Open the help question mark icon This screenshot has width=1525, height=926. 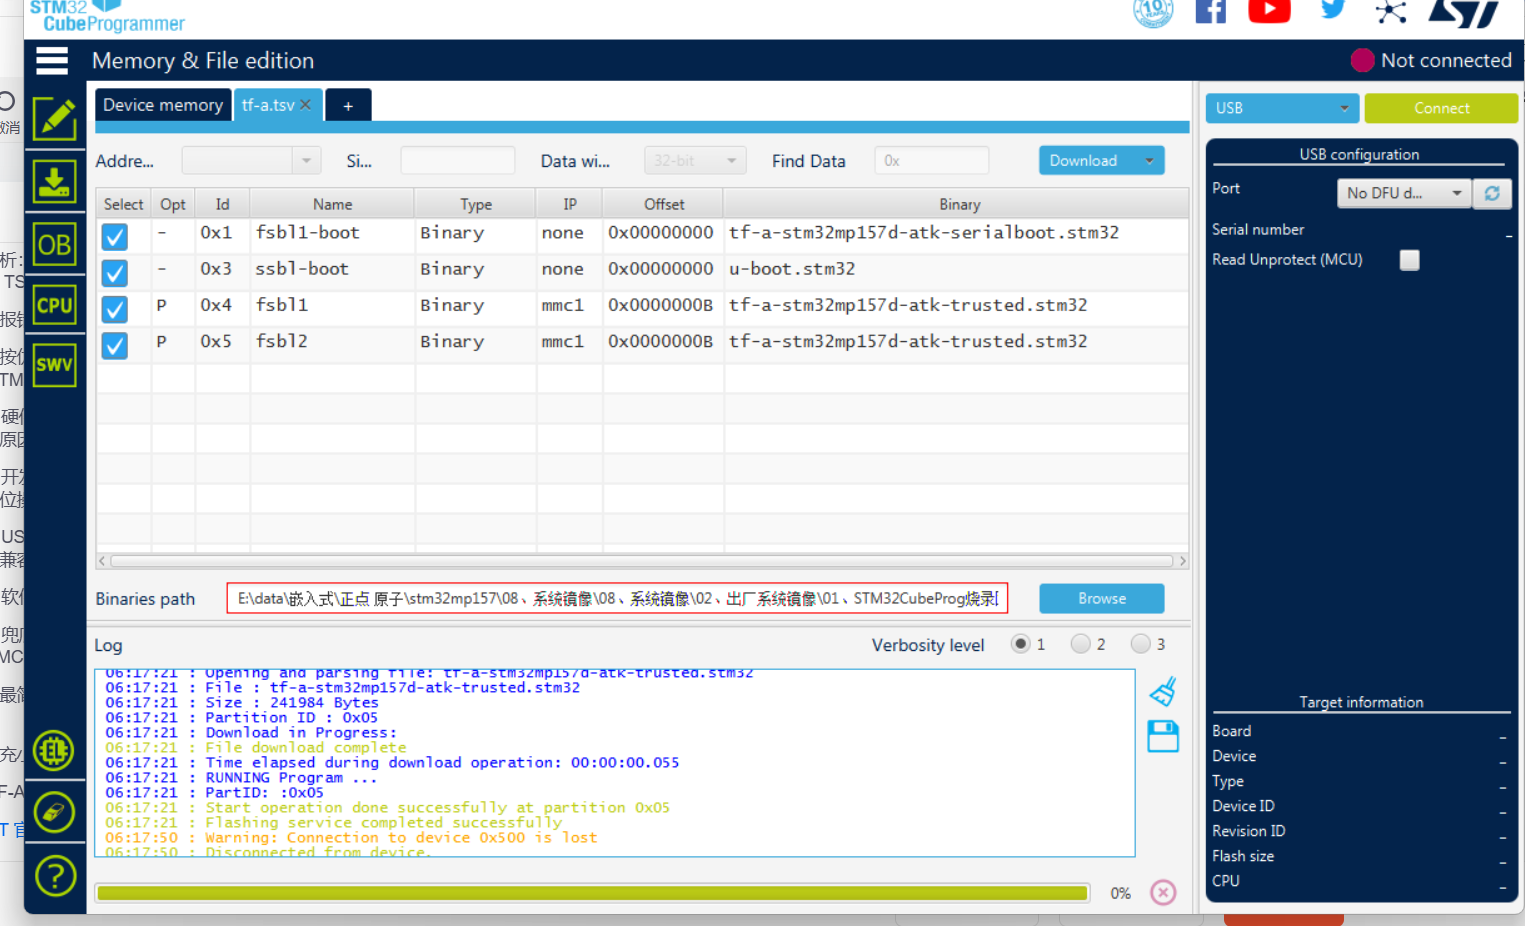click(55, 876)
